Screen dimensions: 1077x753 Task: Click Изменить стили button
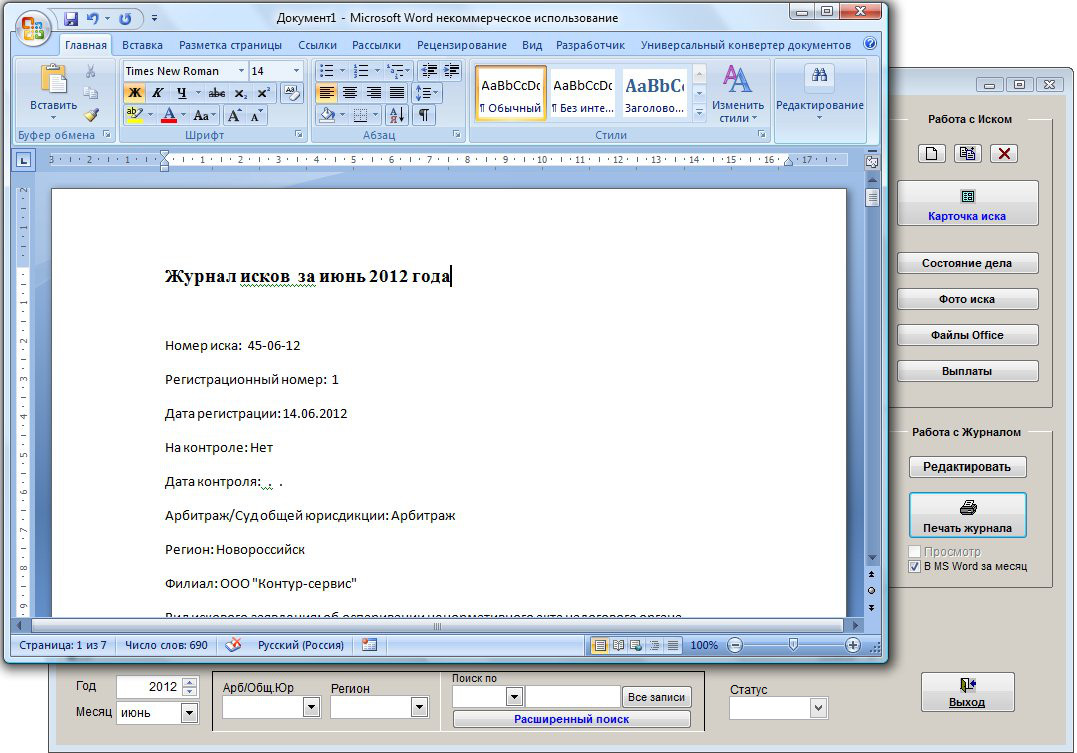click(738, 95)
